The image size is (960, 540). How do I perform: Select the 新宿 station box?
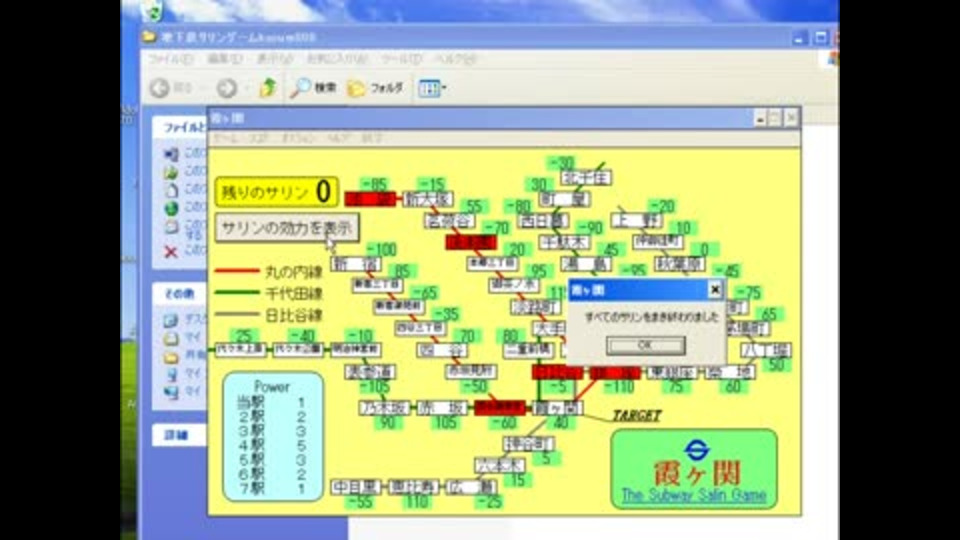pos(356,264)
